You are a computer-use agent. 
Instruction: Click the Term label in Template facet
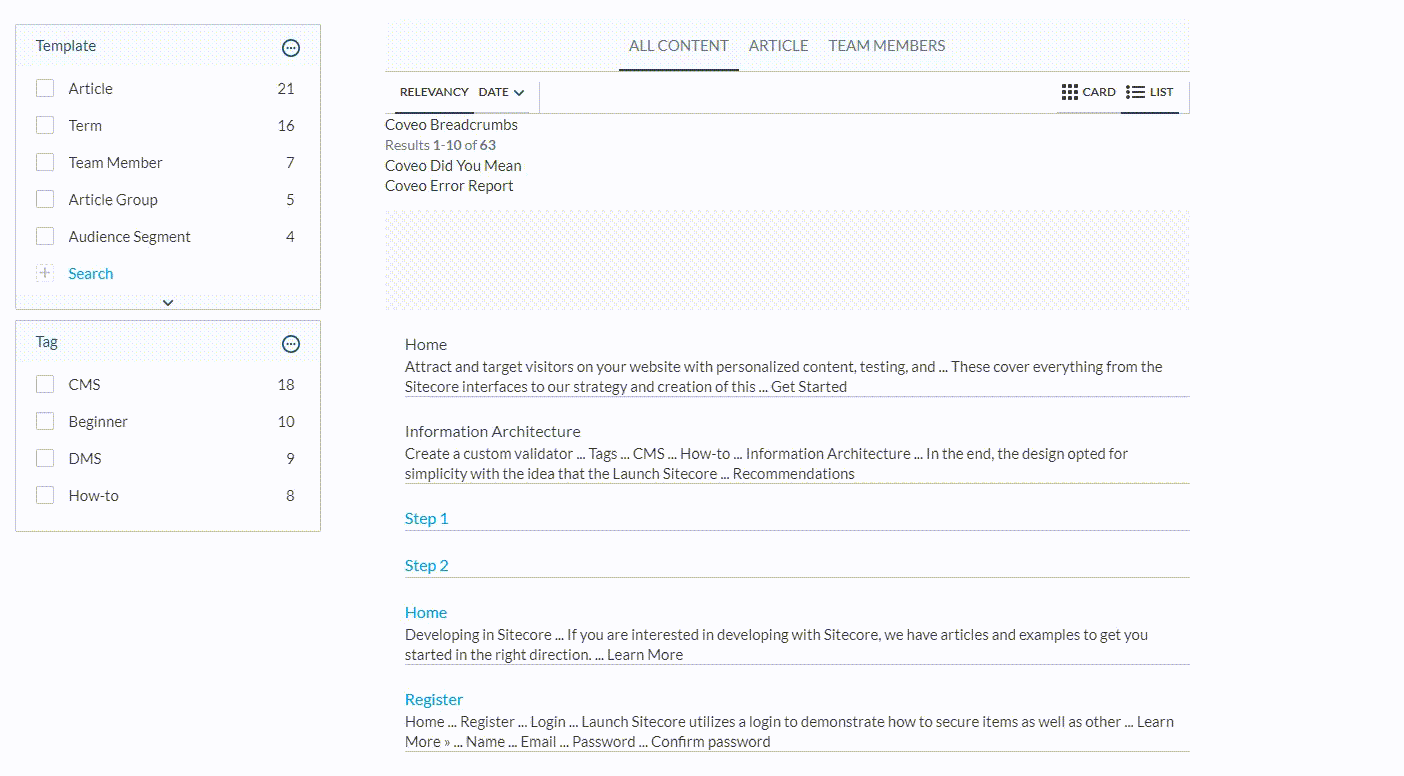click(85, 126)
